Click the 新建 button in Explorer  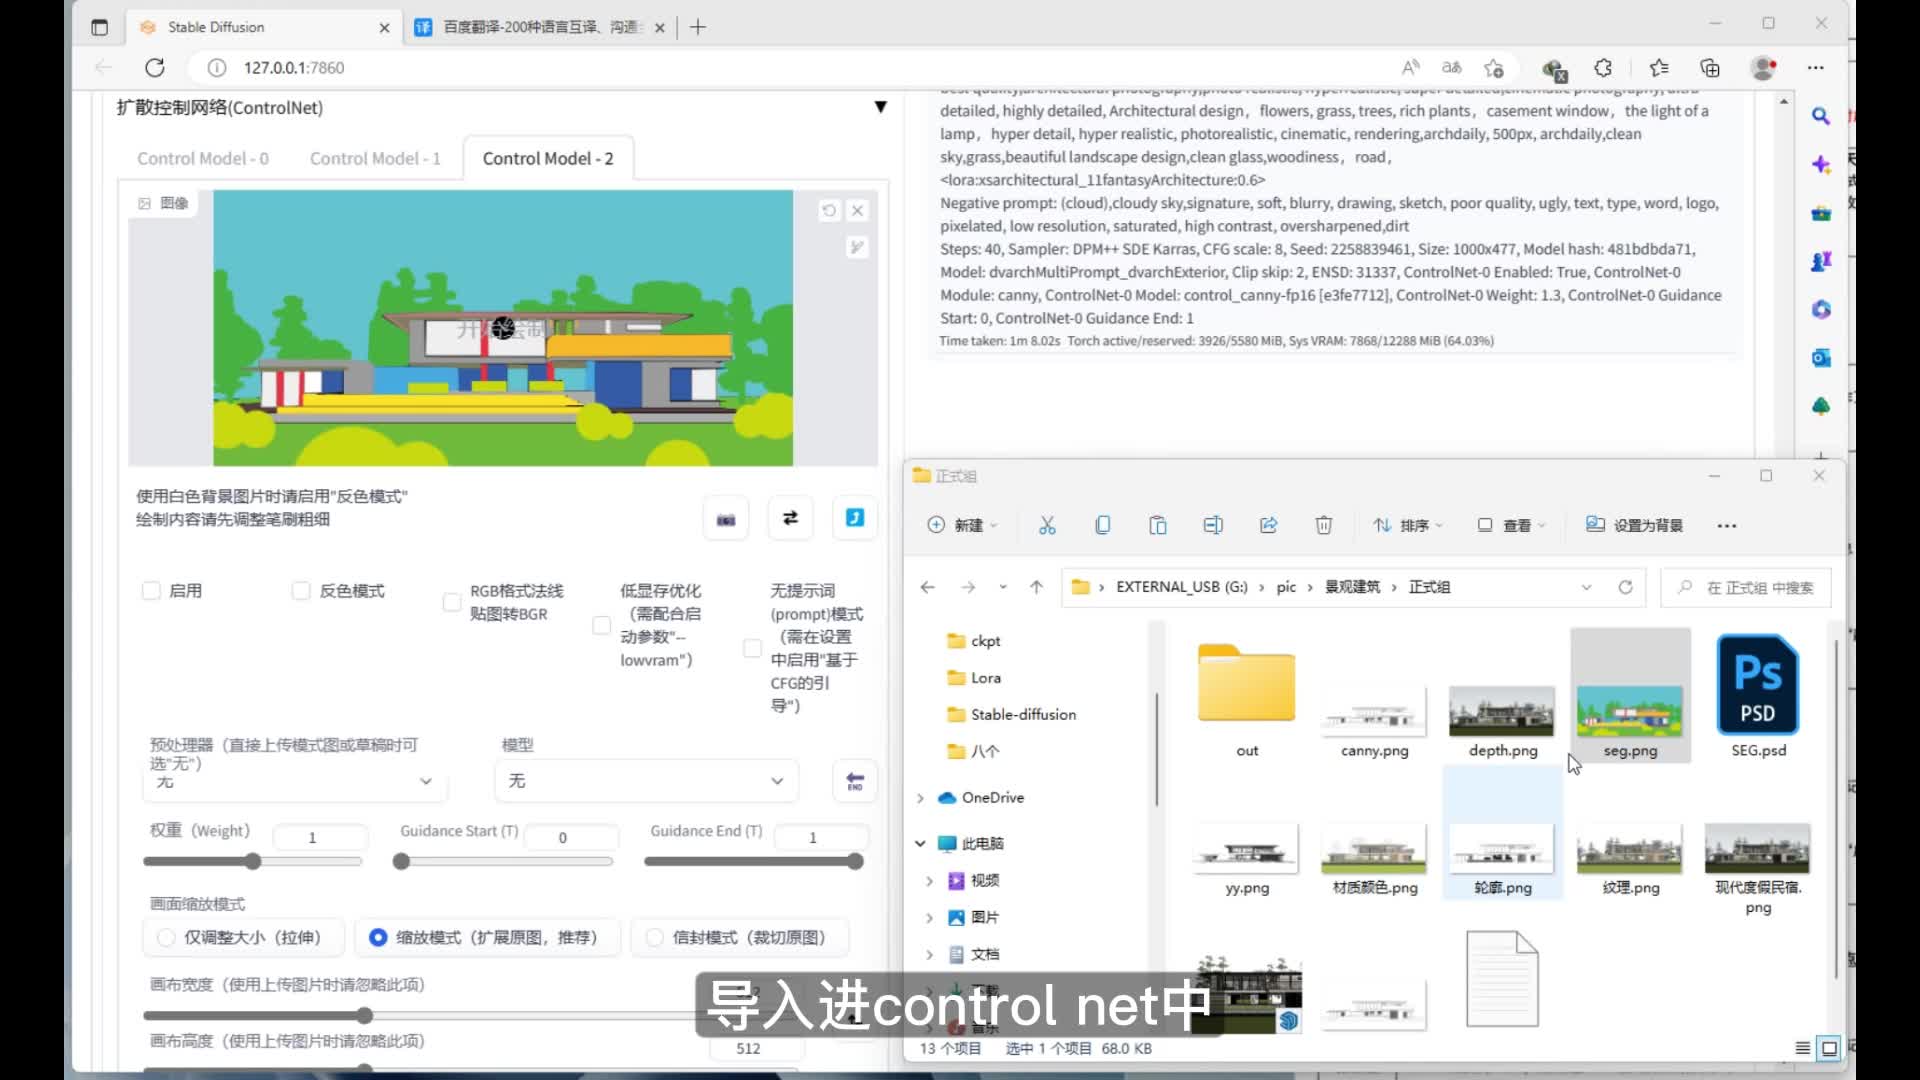point(961,525)
